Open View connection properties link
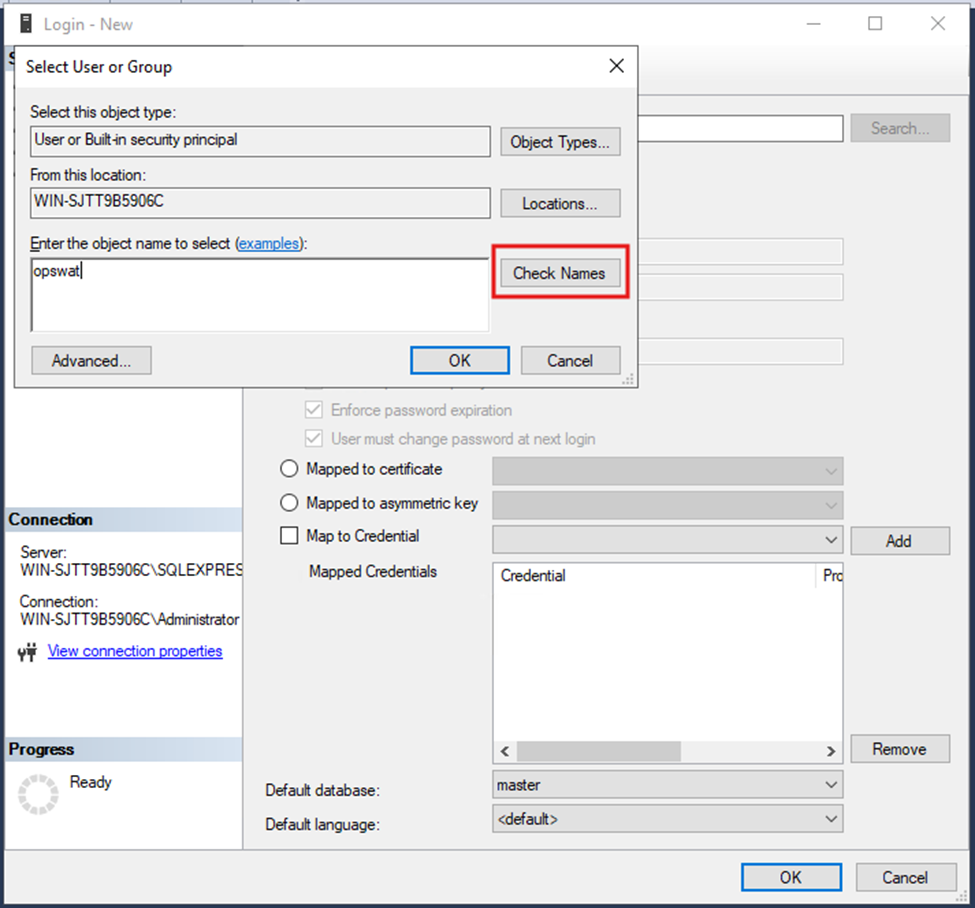Viewport: 975px width, 908px height. tap(135, 651)
